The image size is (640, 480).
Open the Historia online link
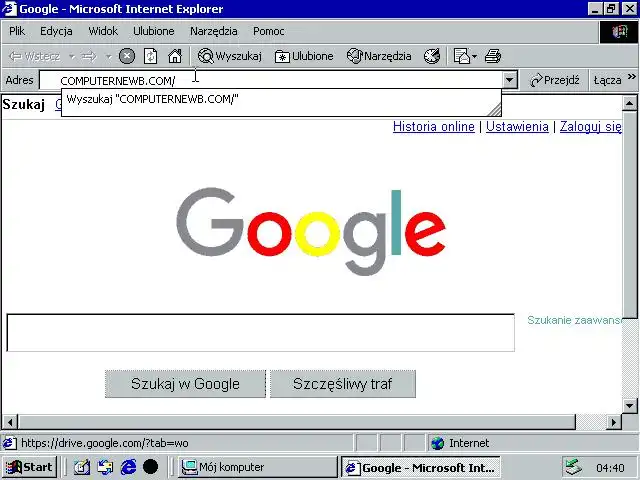[x=434, y=127]
